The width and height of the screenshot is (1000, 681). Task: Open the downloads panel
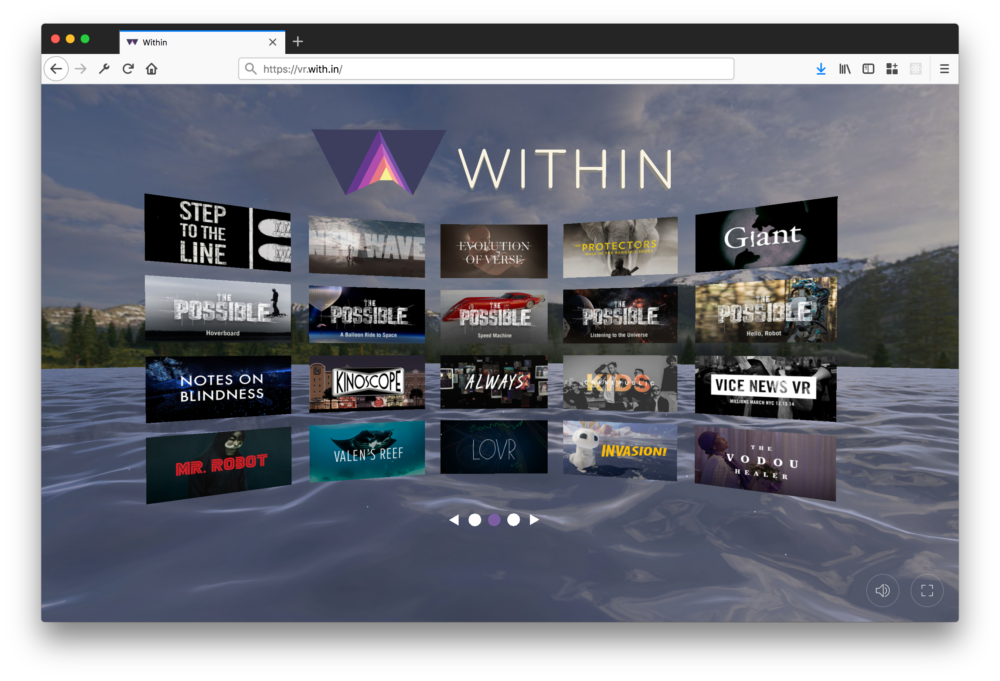821,69
